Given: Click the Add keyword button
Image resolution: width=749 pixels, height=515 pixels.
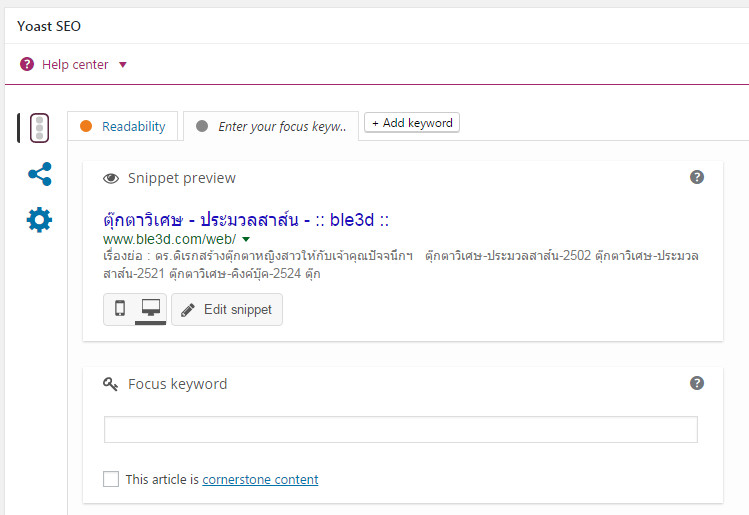Looking at the screenshot, I should coord(412,123).
